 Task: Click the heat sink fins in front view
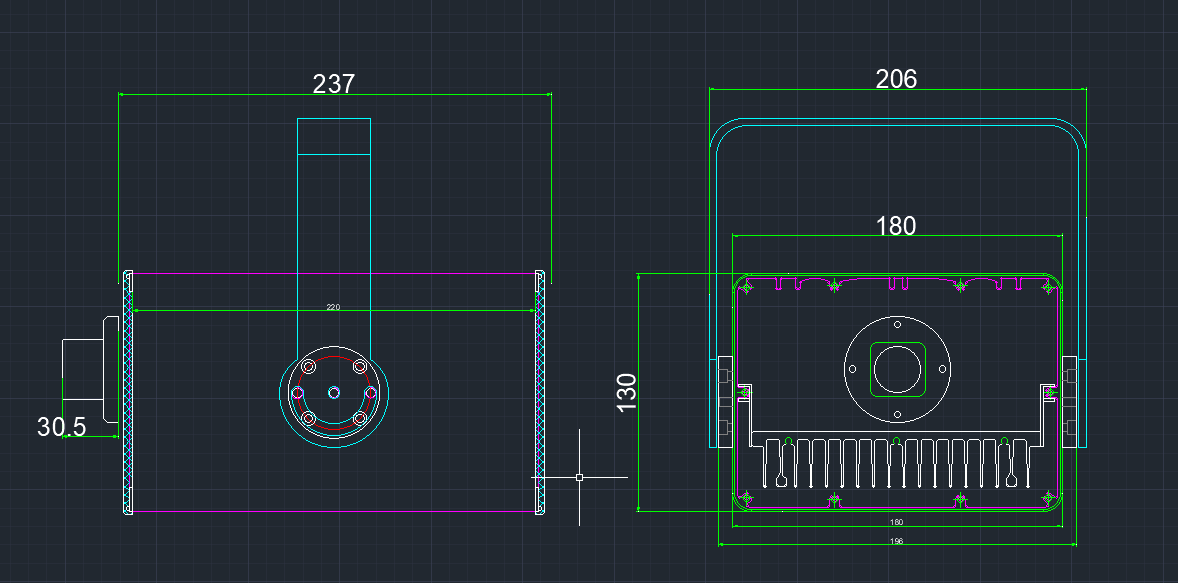click(896, 463)
